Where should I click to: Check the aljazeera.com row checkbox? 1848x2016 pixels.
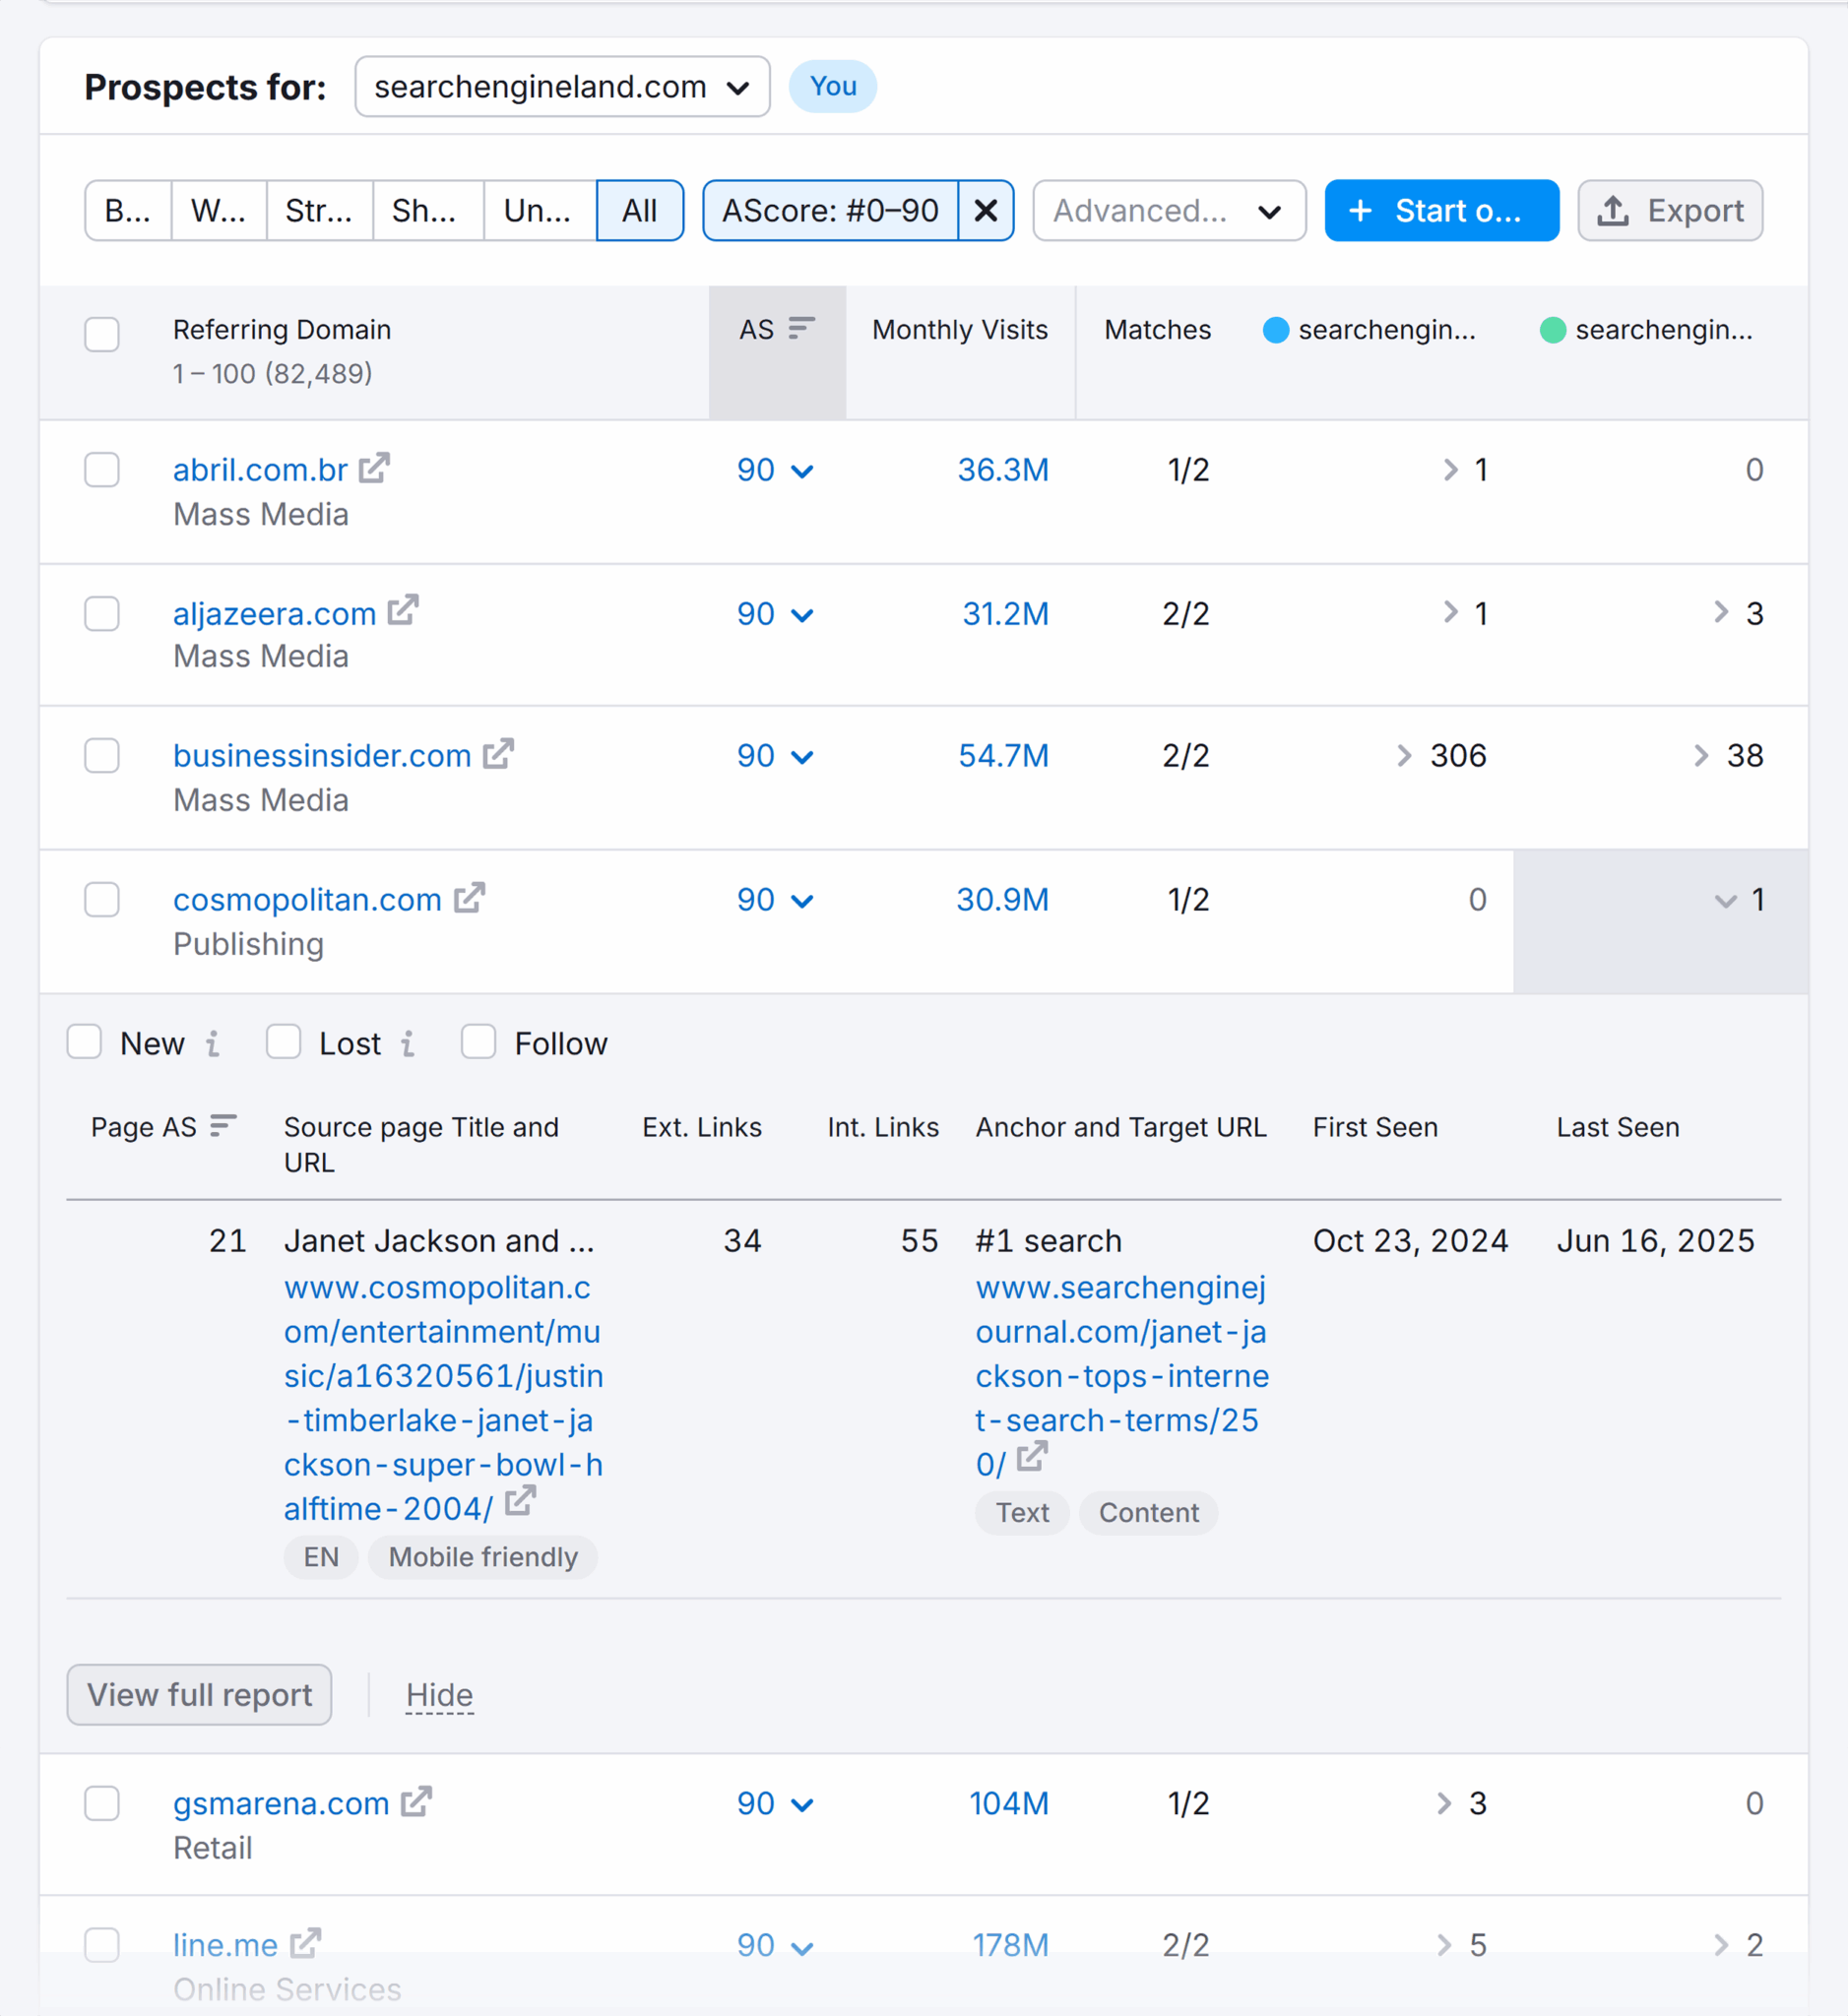pyautogui.click(x=102, y=614)
